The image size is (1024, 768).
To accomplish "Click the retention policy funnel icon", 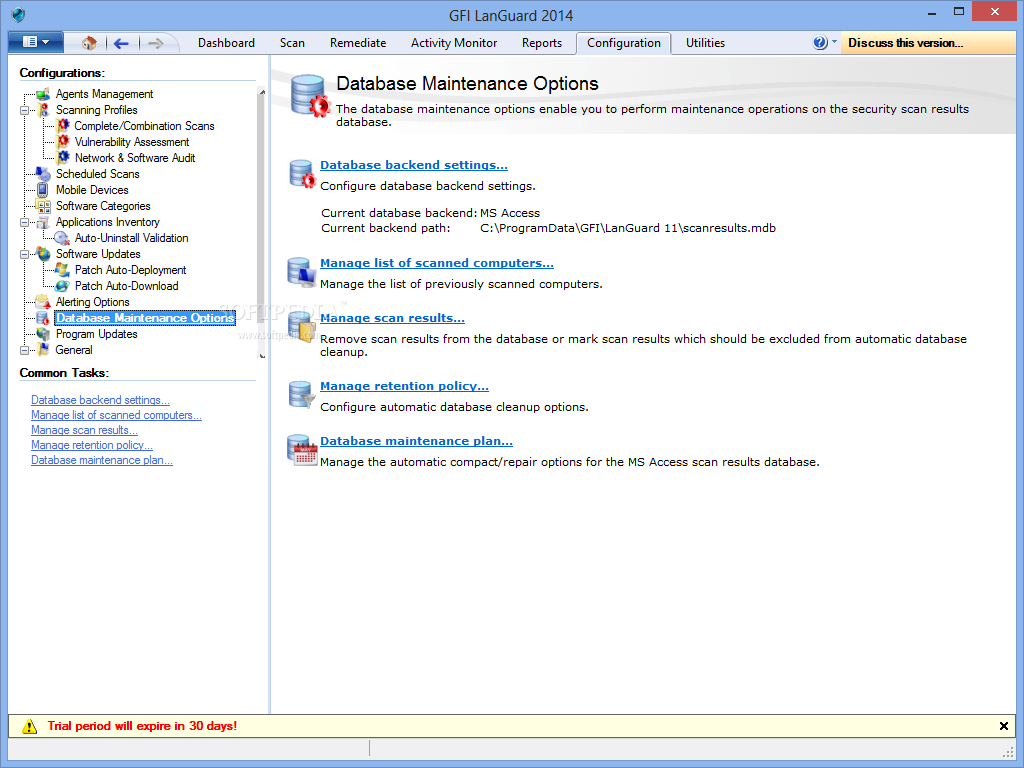I will click(302, 394).
